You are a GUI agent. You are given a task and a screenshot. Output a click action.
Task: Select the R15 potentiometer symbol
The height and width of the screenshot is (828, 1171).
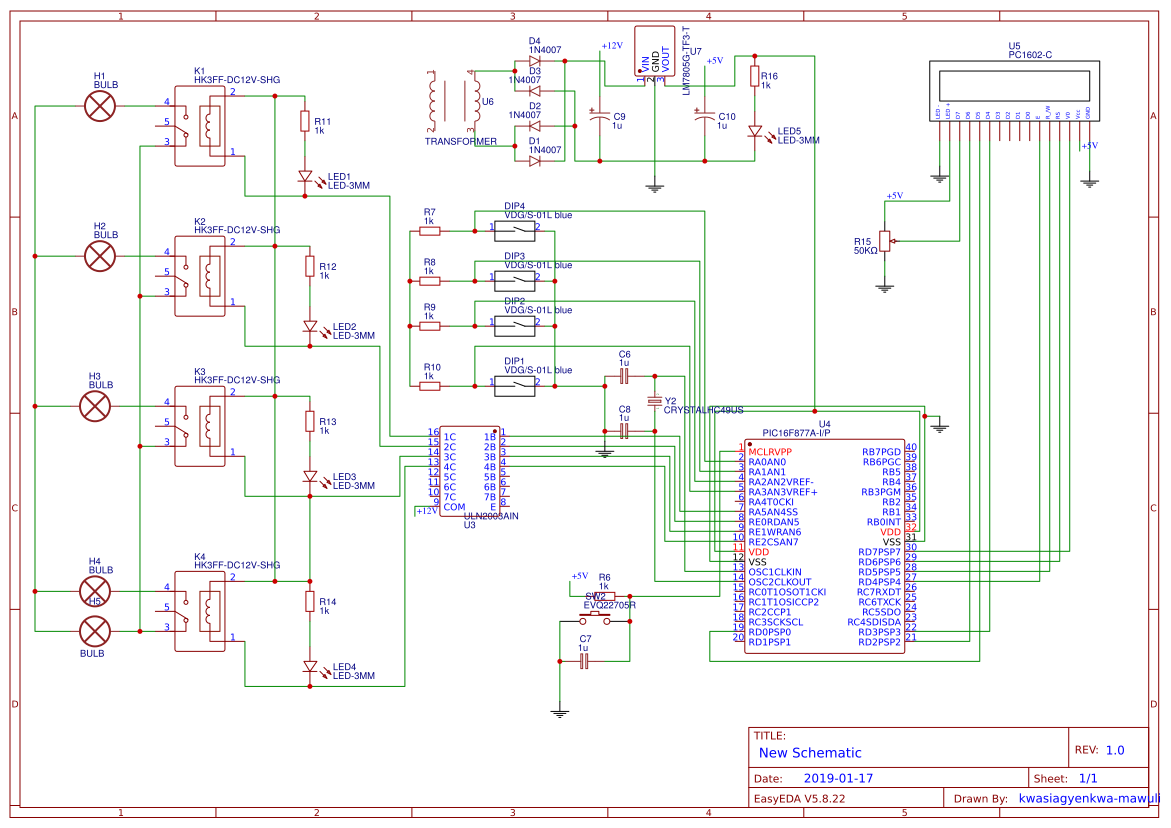pos(885,240)
